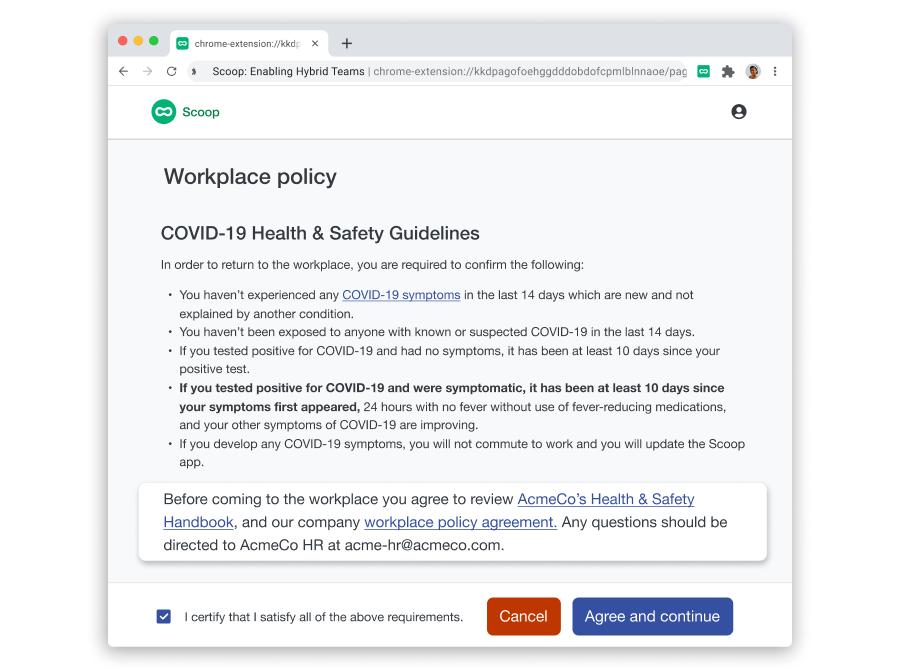Viewport: 900px width, 669px height.
Task: Reload the page with refresh icon
Action: (x=172, y=72)
